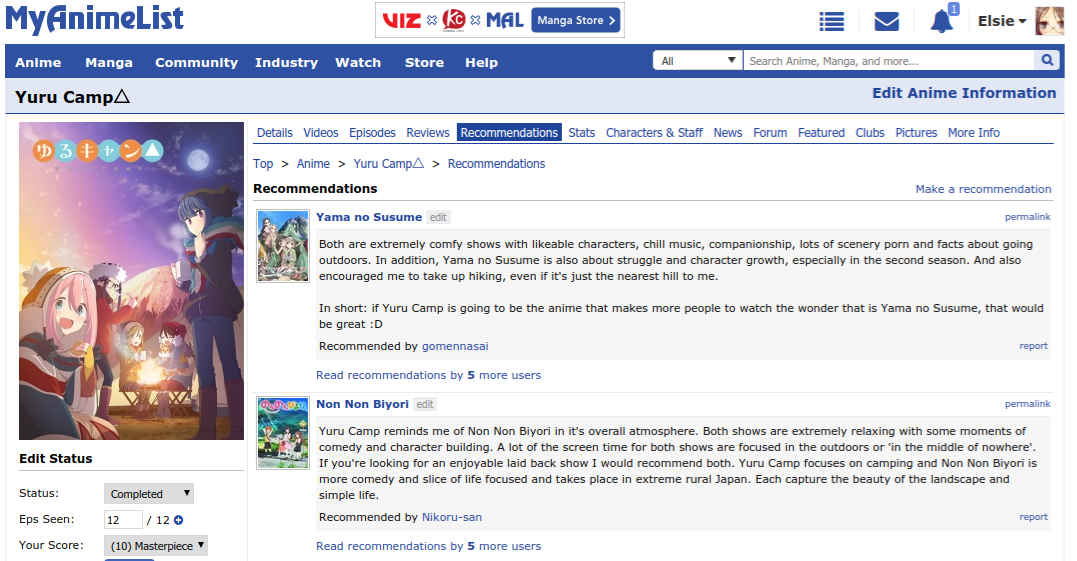Click Edit Anime Information link
1077x561 pixels.
click(964, 93)
